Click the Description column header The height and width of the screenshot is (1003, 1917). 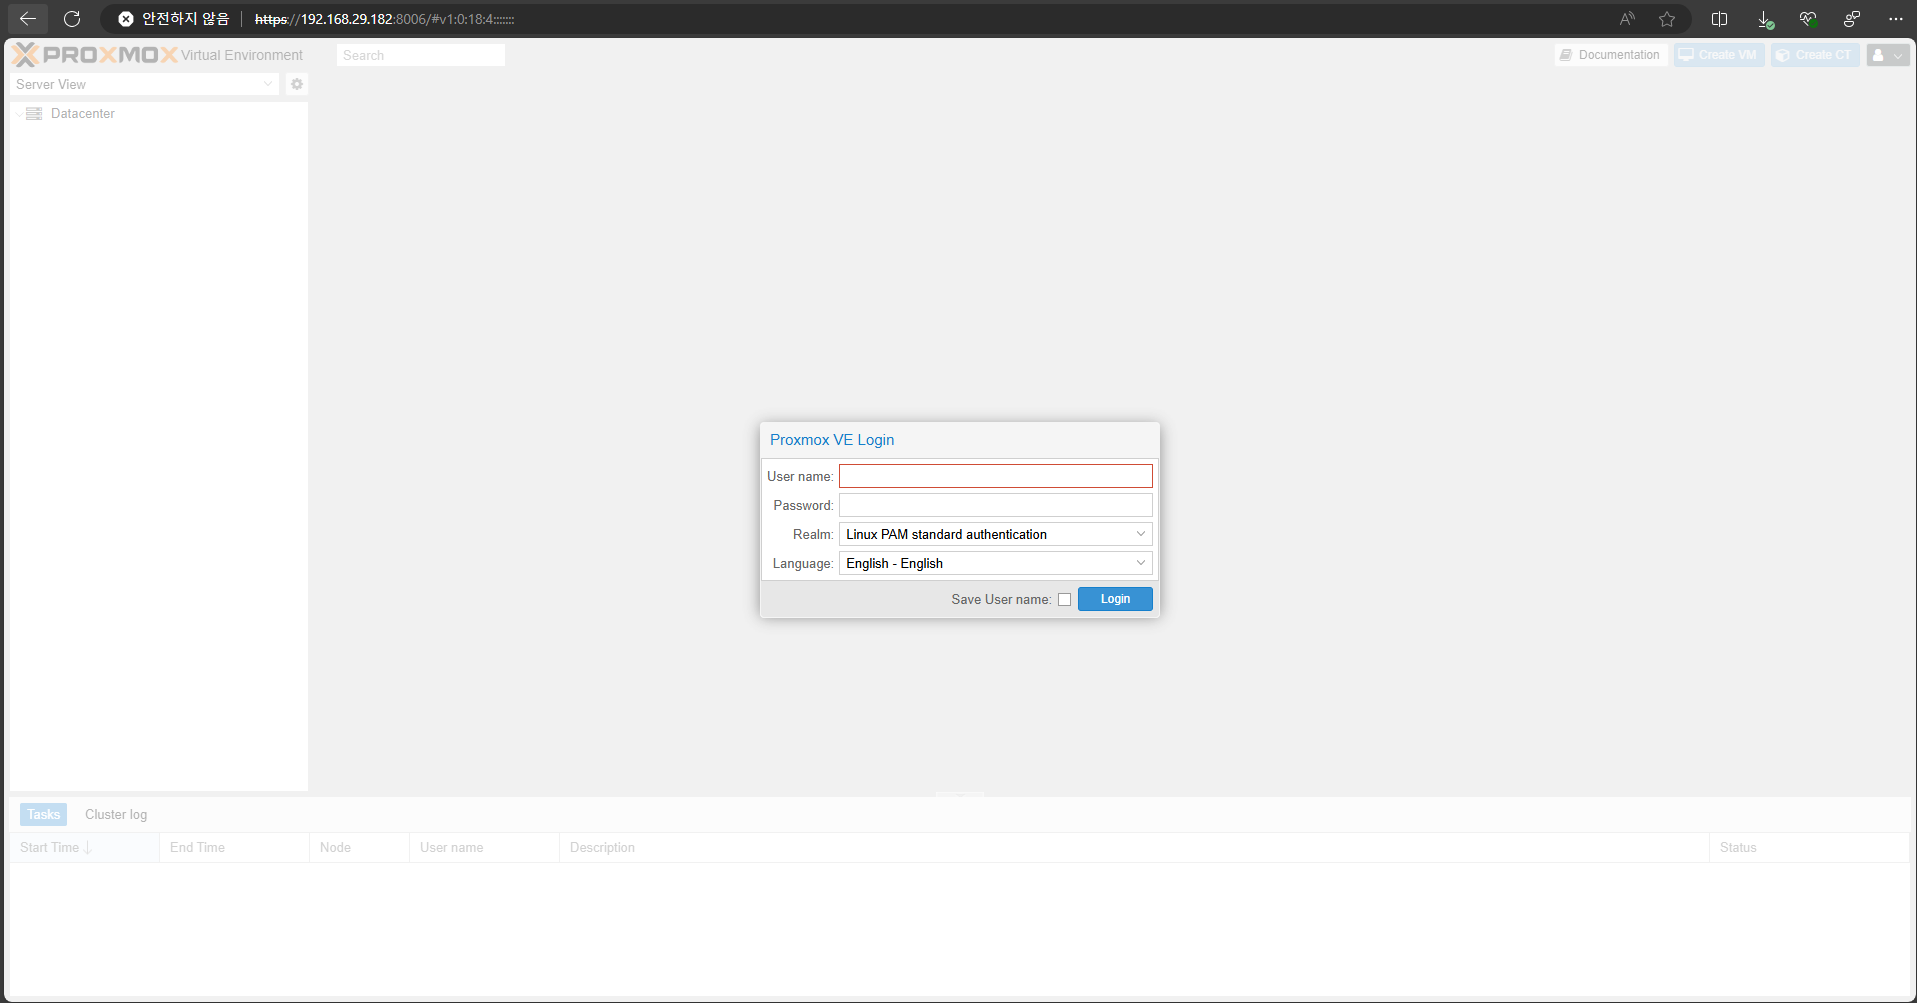1134,847
